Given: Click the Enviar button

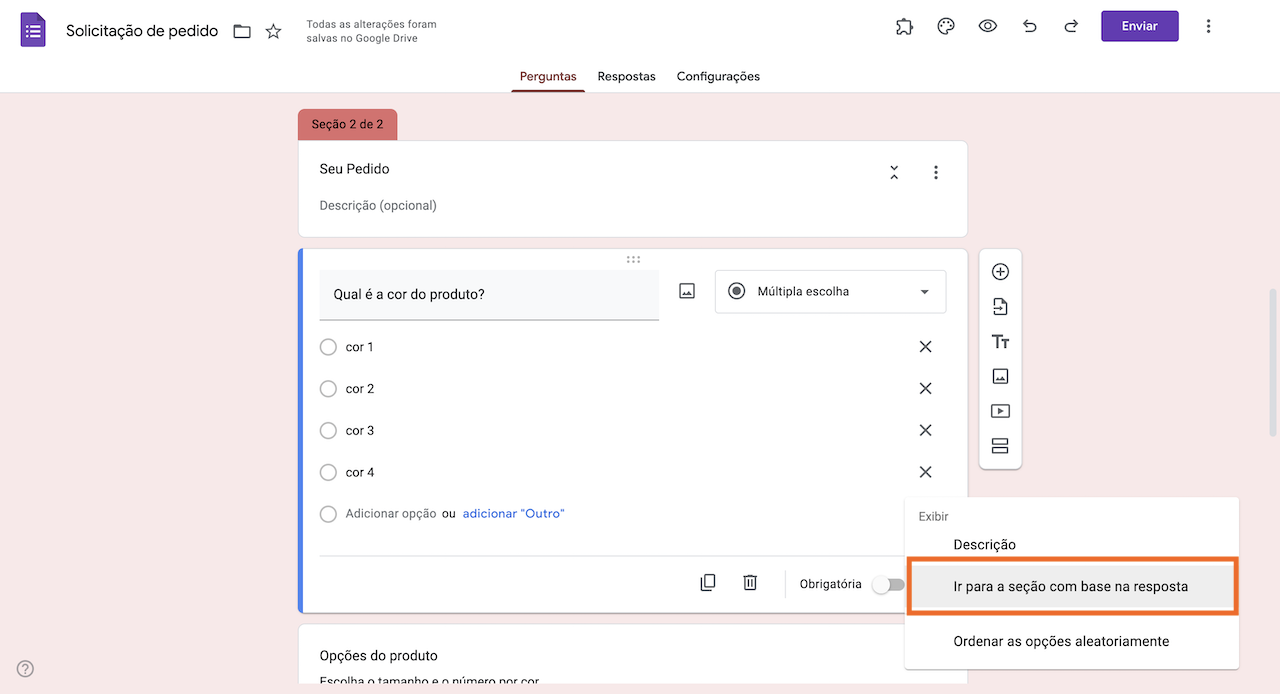Looking at the screenshot, I should coord(1139,26).
